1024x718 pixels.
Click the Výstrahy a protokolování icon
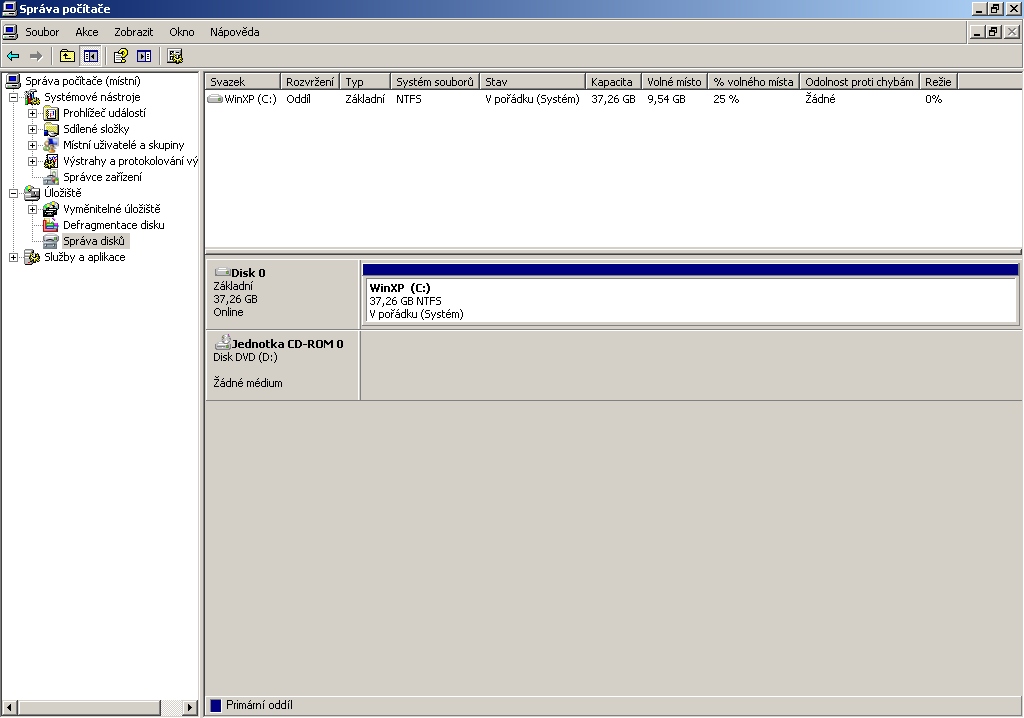point(51,161)
